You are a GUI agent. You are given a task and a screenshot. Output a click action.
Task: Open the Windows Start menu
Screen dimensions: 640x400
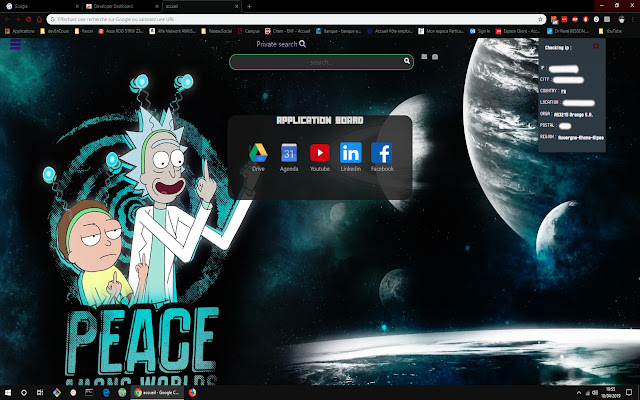point(7,393)
